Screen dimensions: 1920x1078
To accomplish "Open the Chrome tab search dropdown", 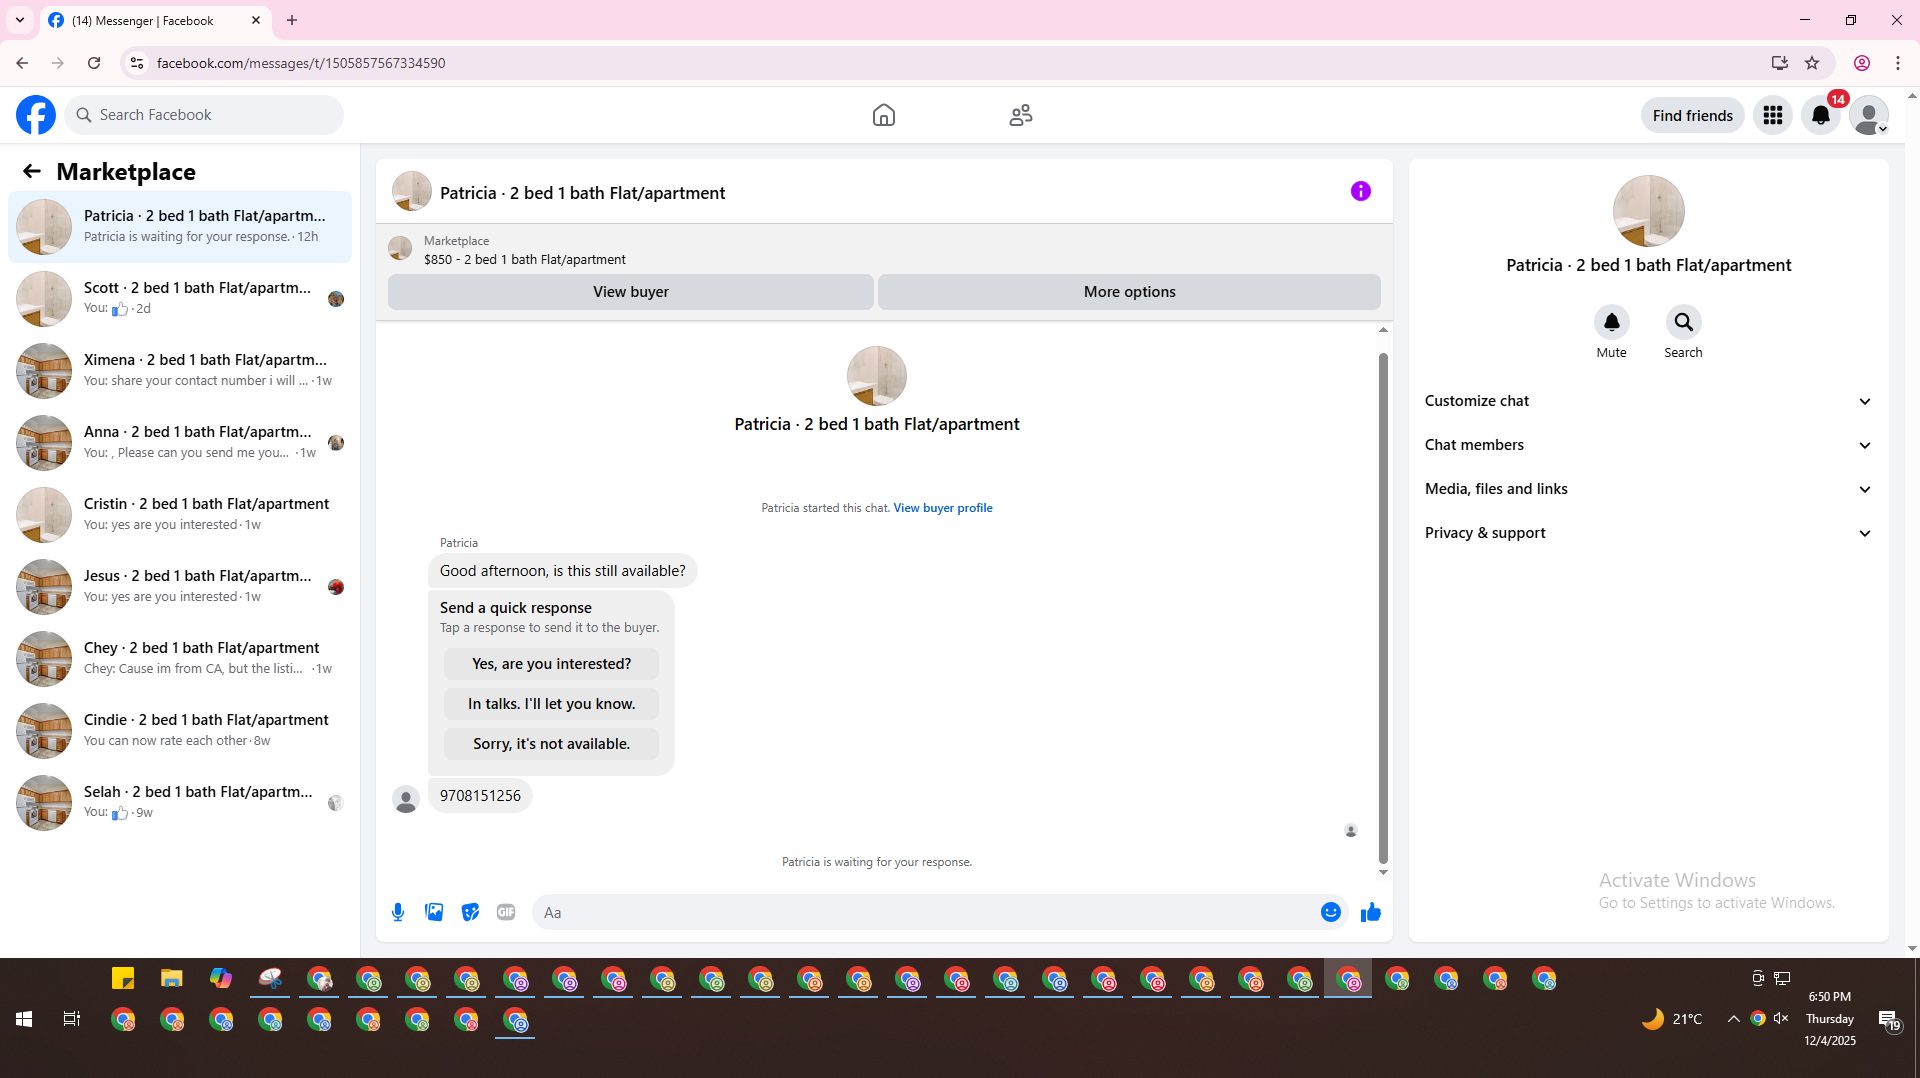I will (x=20, y=20).
